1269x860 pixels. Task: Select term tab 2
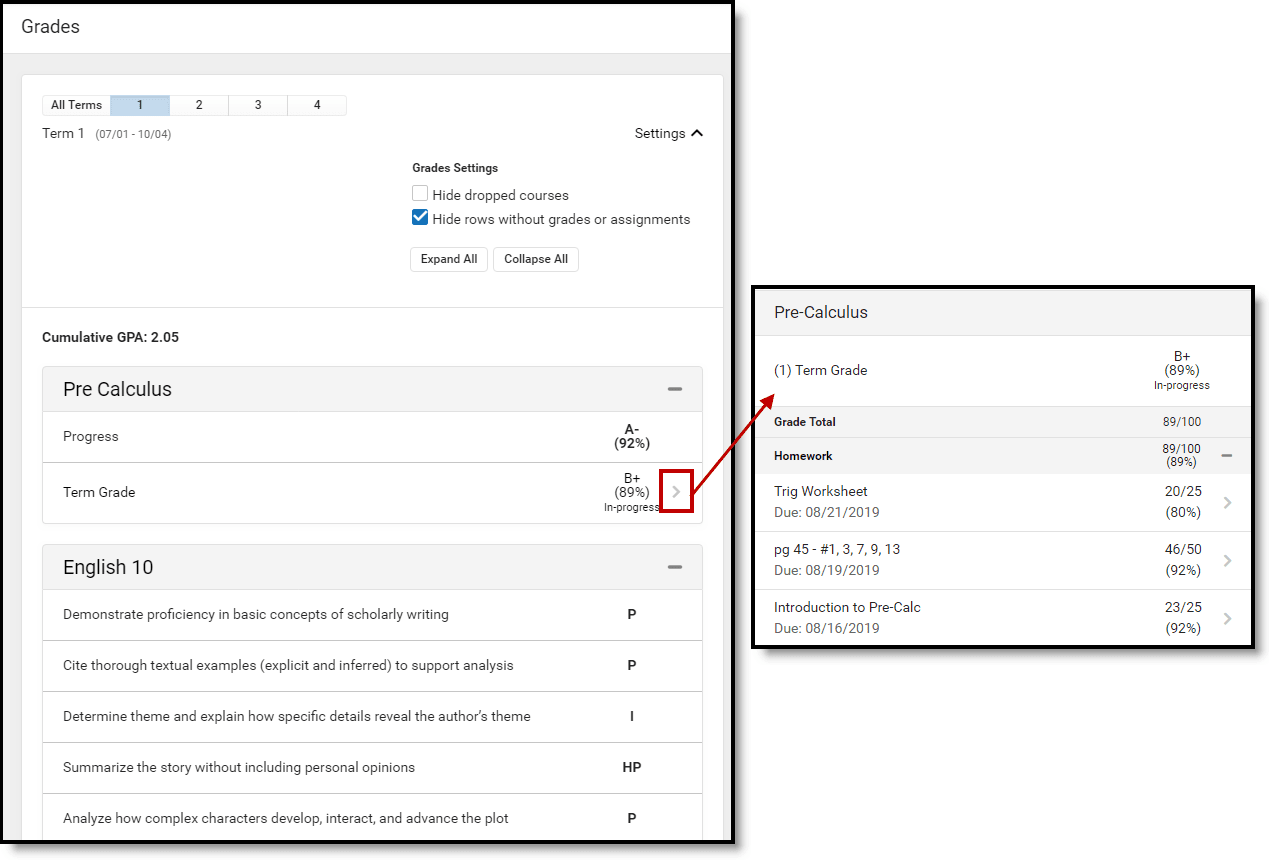[198, 104]
